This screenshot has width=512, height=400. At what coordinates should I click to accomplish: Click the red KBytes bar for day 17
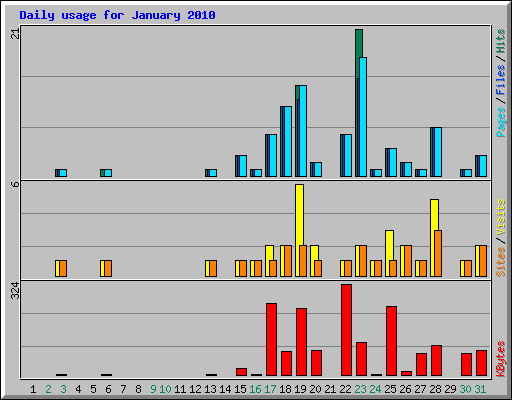pyautogui.click(x=271, y=340)
